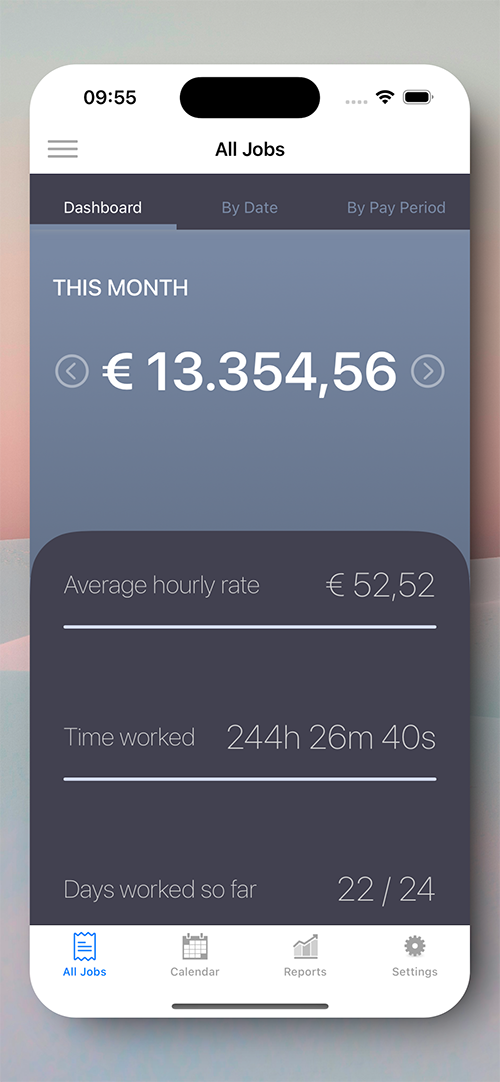Tap the 09:55 clock in status bar
Image resolution: width=500 pixels, height=1082 pixels.
pos(110,97)
